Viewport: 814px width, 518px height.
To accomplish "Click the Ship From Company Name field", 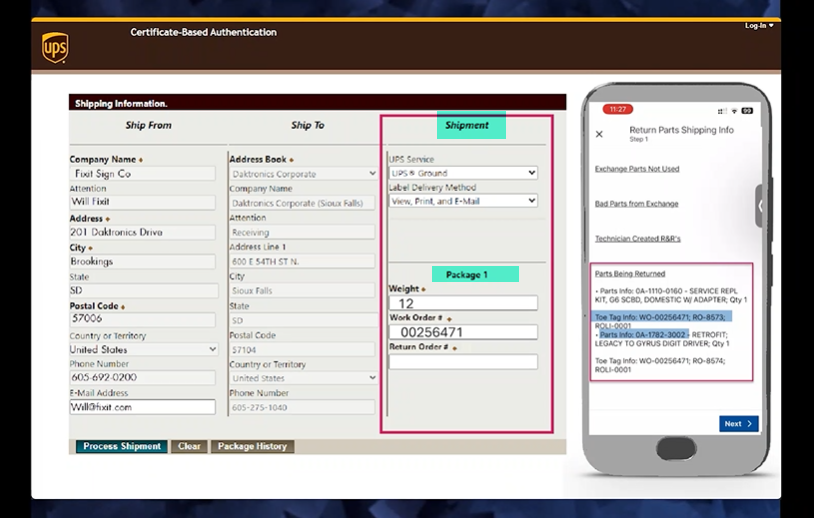I will 143,174.
